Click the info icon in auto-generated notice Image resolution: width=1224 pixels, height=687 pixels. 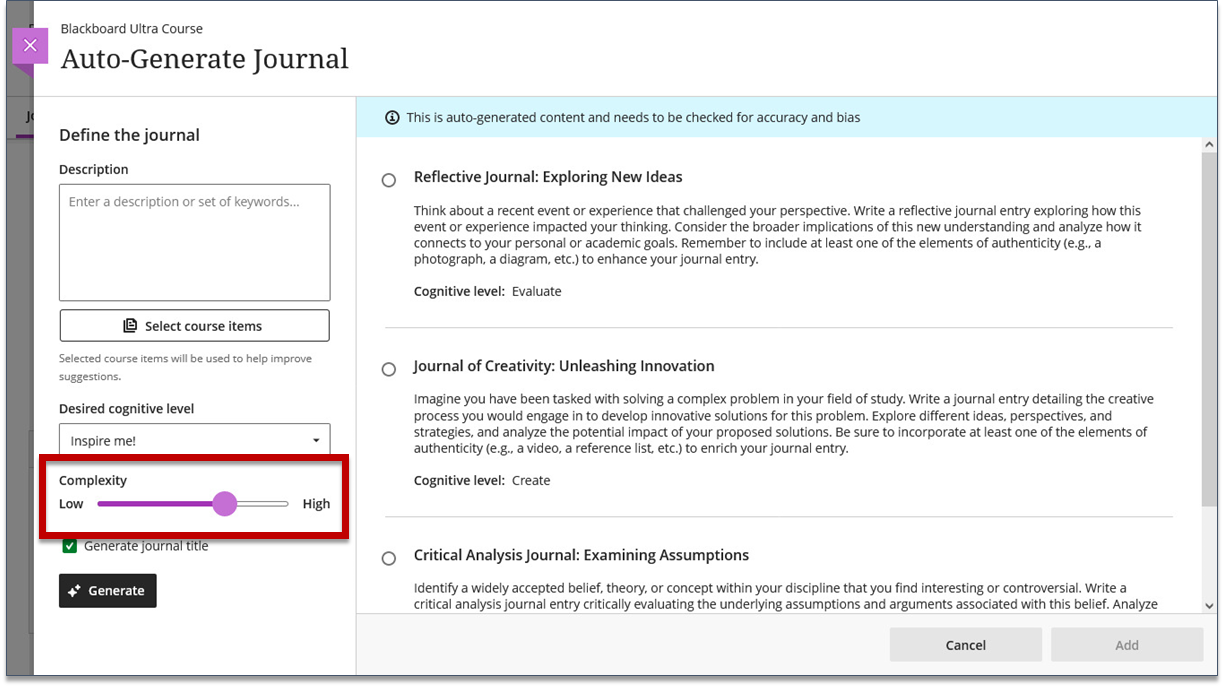point(392,118)
